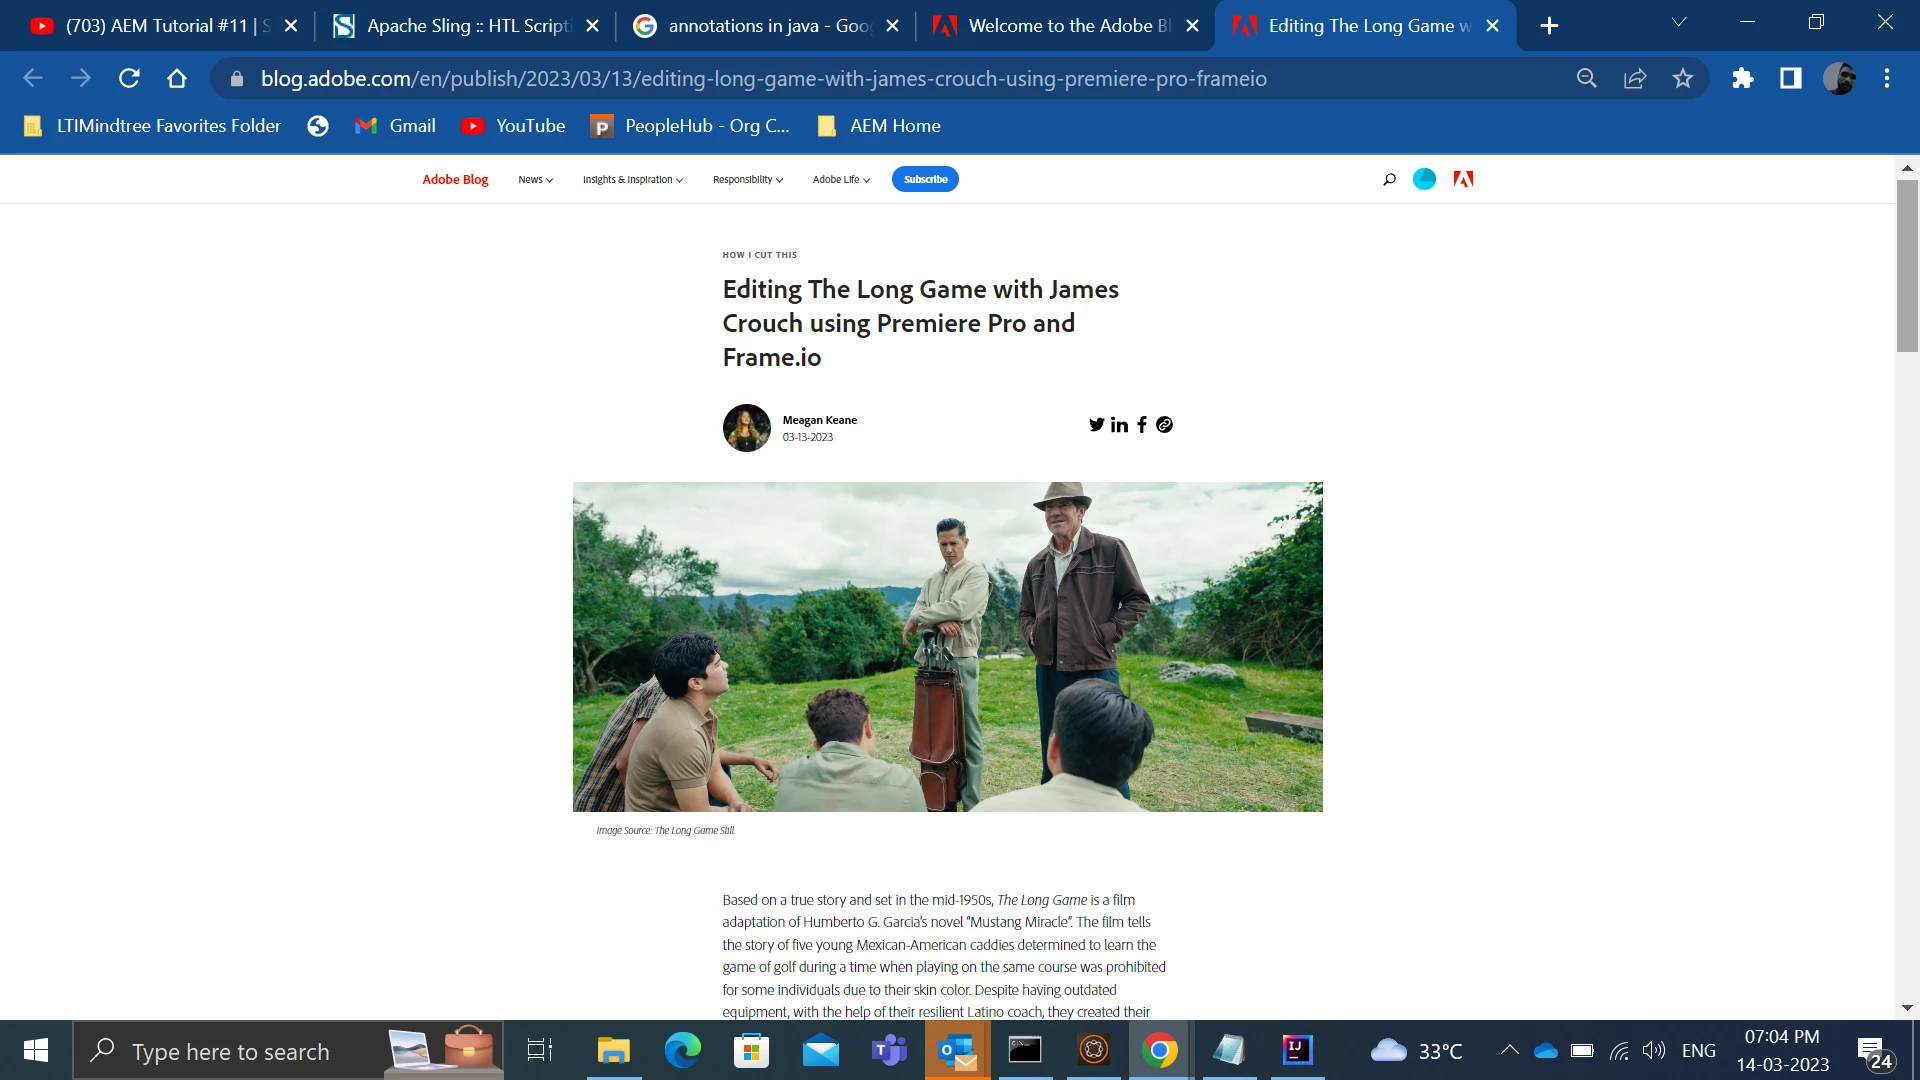Click the page vertical scrollbar thumb

click(1907, 265)
